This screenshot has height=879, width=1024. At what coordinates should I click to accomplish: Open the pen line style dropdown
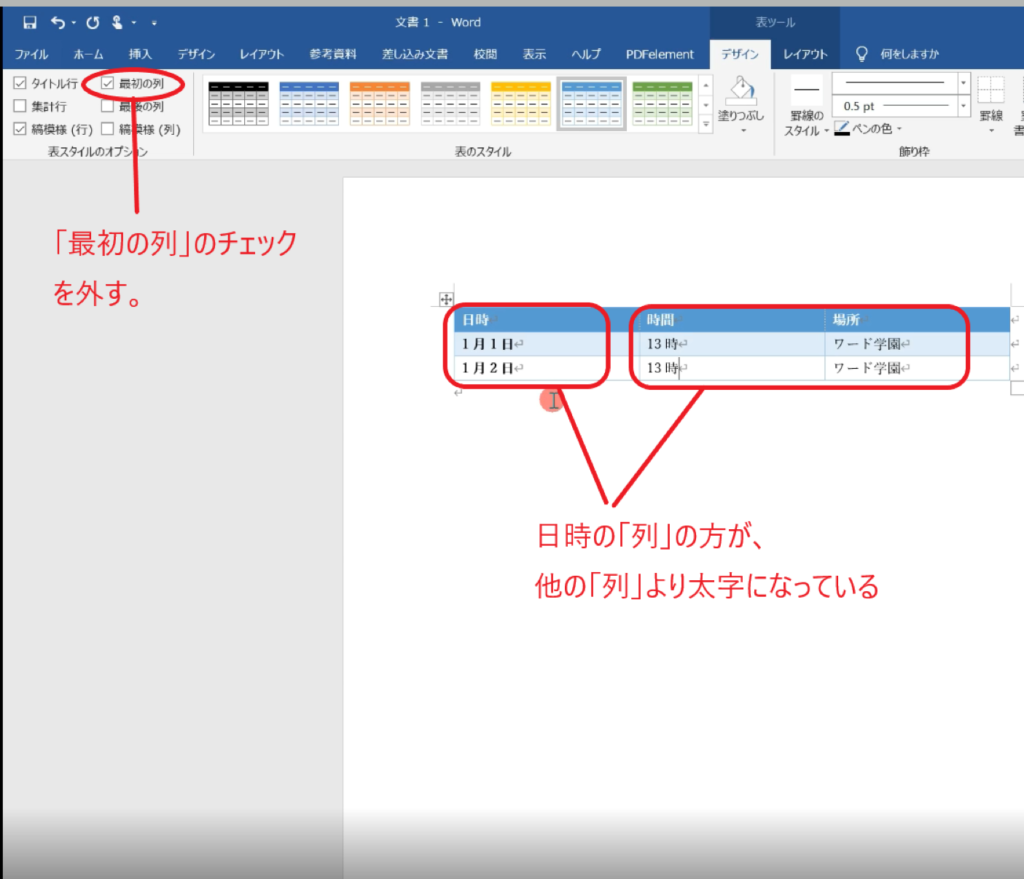963,82
